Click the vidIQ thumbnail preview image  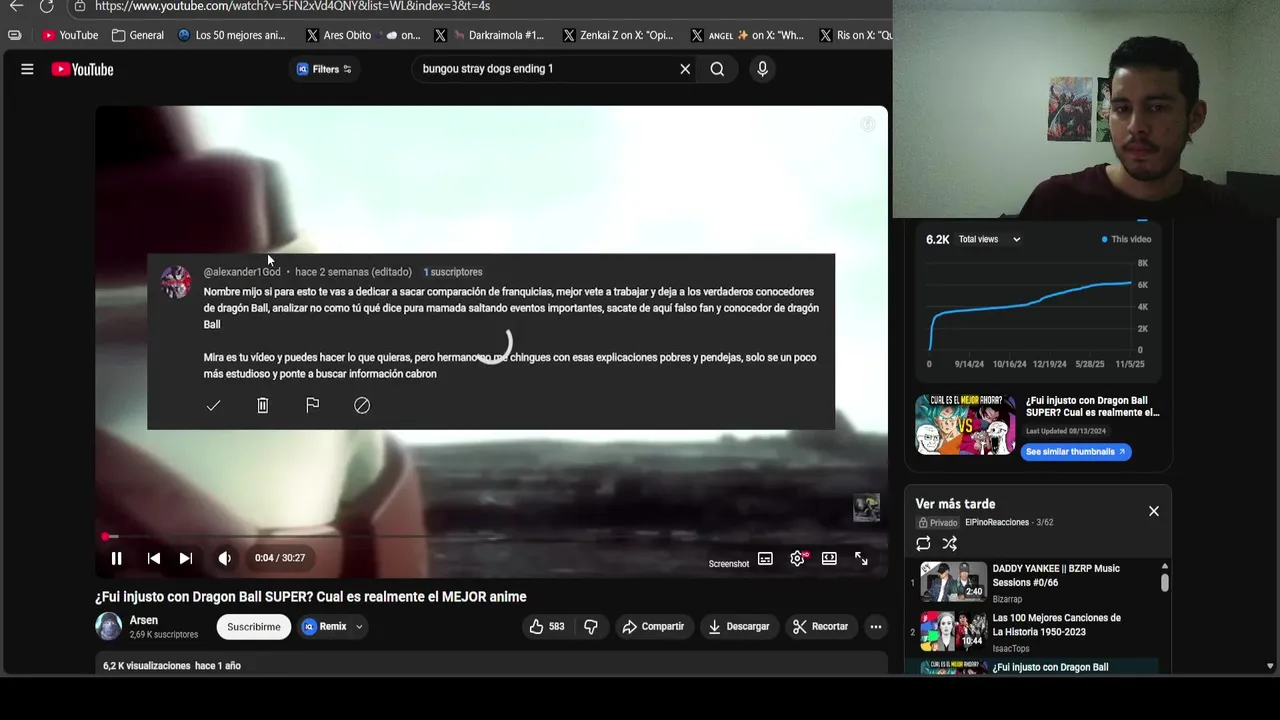[x=965, y=425]
